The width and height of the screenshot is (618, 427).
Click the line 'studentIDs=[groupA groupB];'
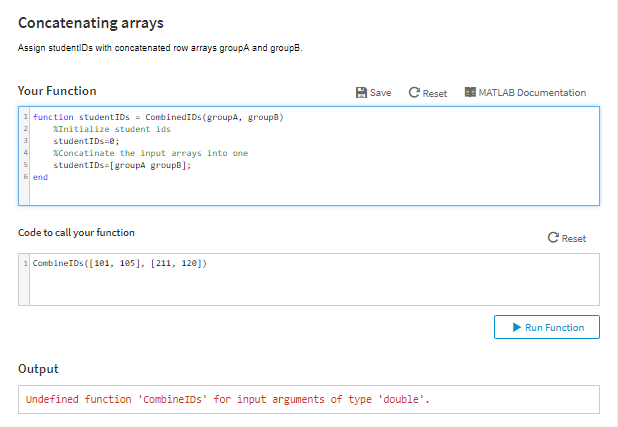click(122, 165)
